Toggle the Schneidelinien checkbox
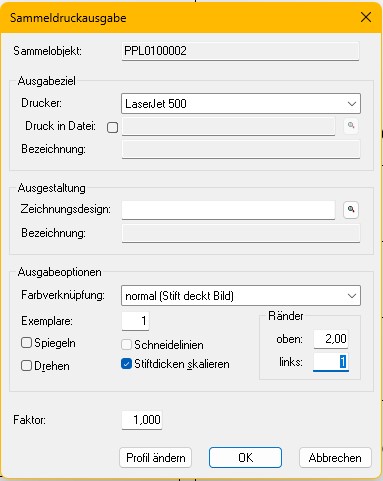383x481 pixels. (x=126, y=344)
